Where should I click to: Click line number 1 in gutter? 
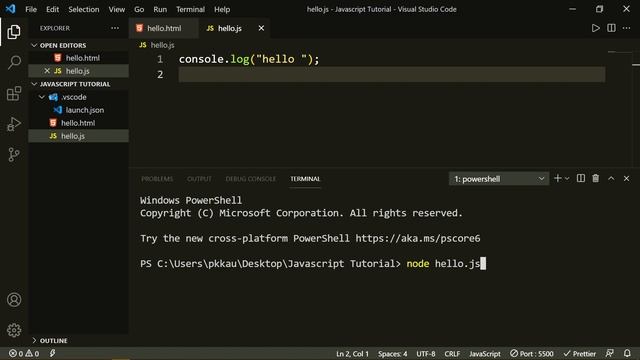click(x=160, y=59)
